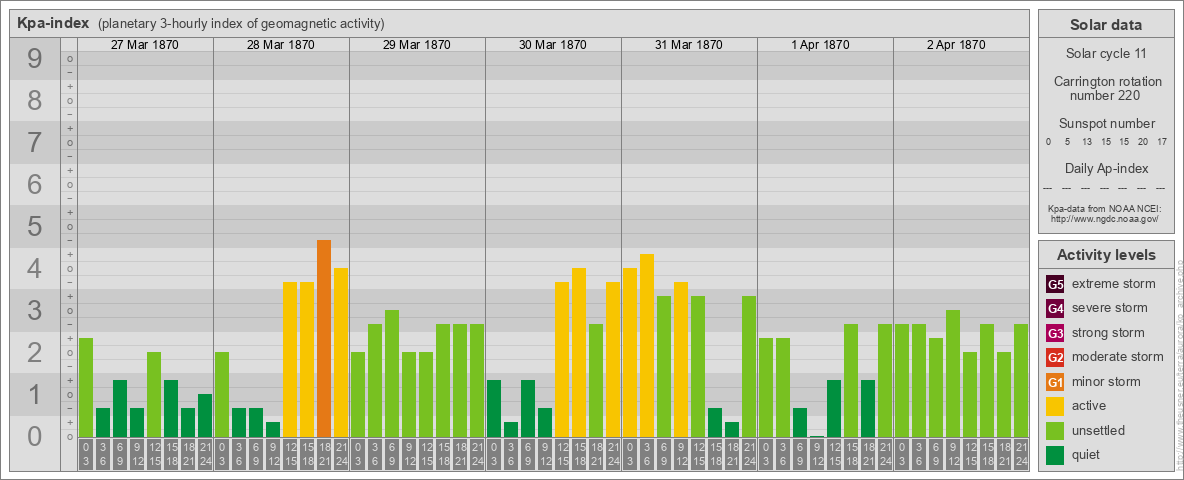
Task: Click the 31 Mar 1870 date header
Action: [x=689, y=45]
